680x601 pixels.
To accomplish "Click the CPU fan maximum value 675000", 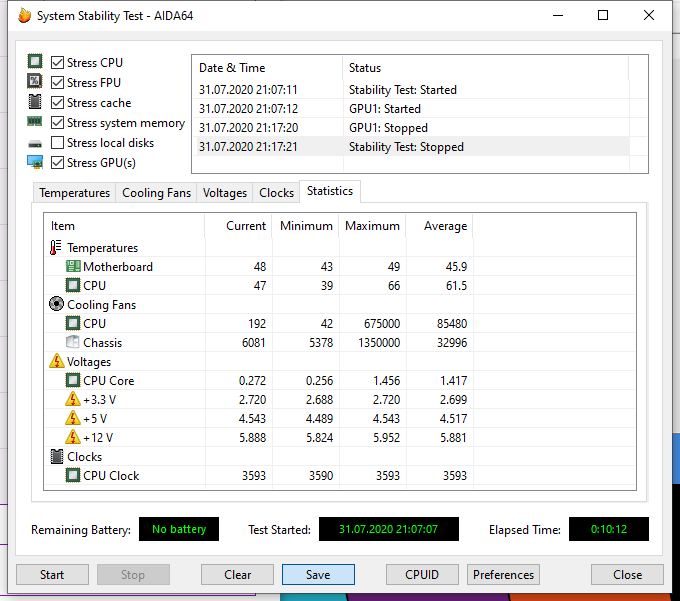I will pos(382,323).
